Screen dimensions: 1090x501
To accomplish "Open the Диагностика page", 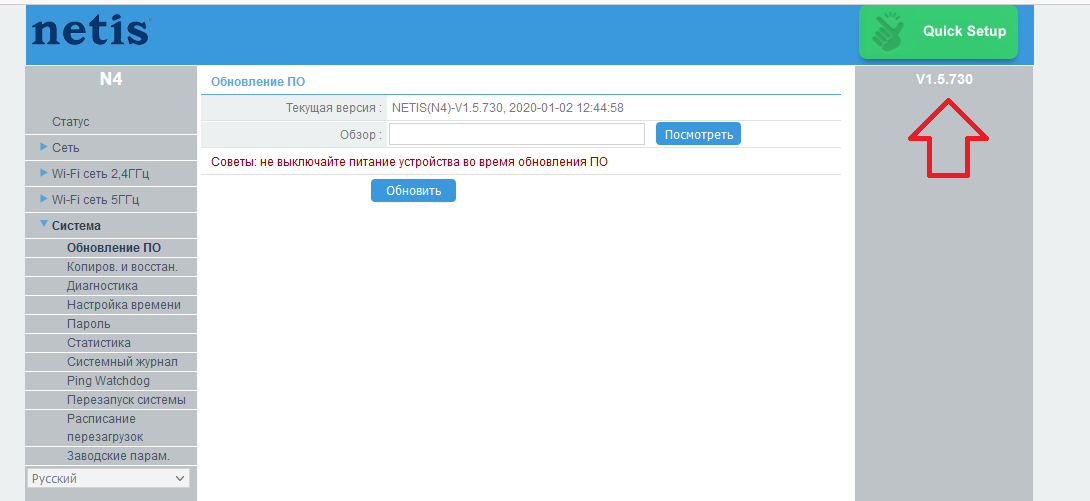I will tap(102, 286).
